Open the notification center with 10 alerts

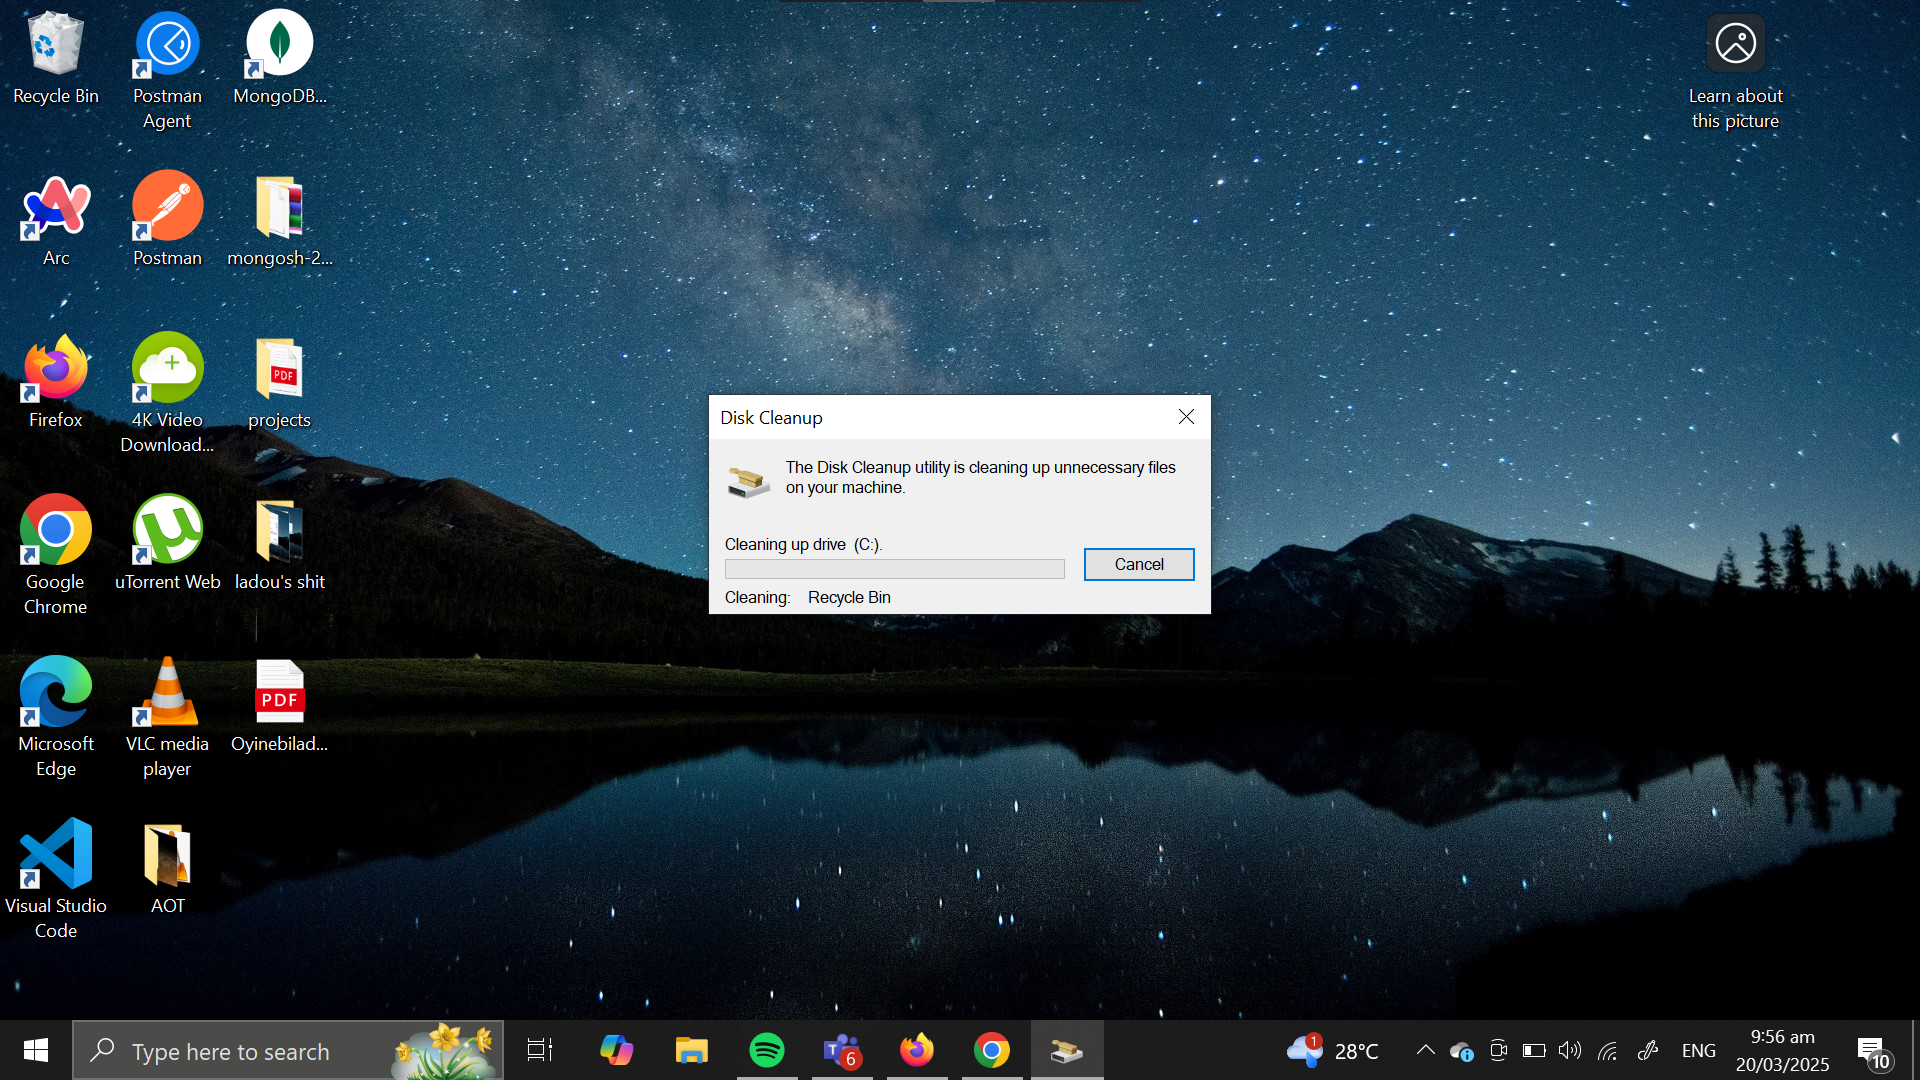[1872, 1052]
